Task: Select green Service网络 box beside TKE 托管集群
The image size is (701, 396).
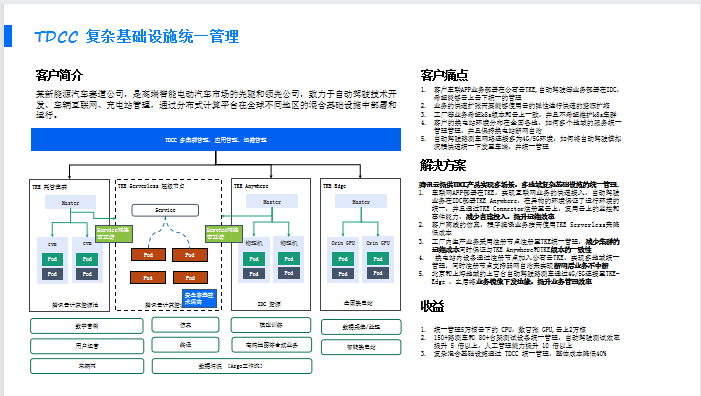Action: click(x=114, y=233)
